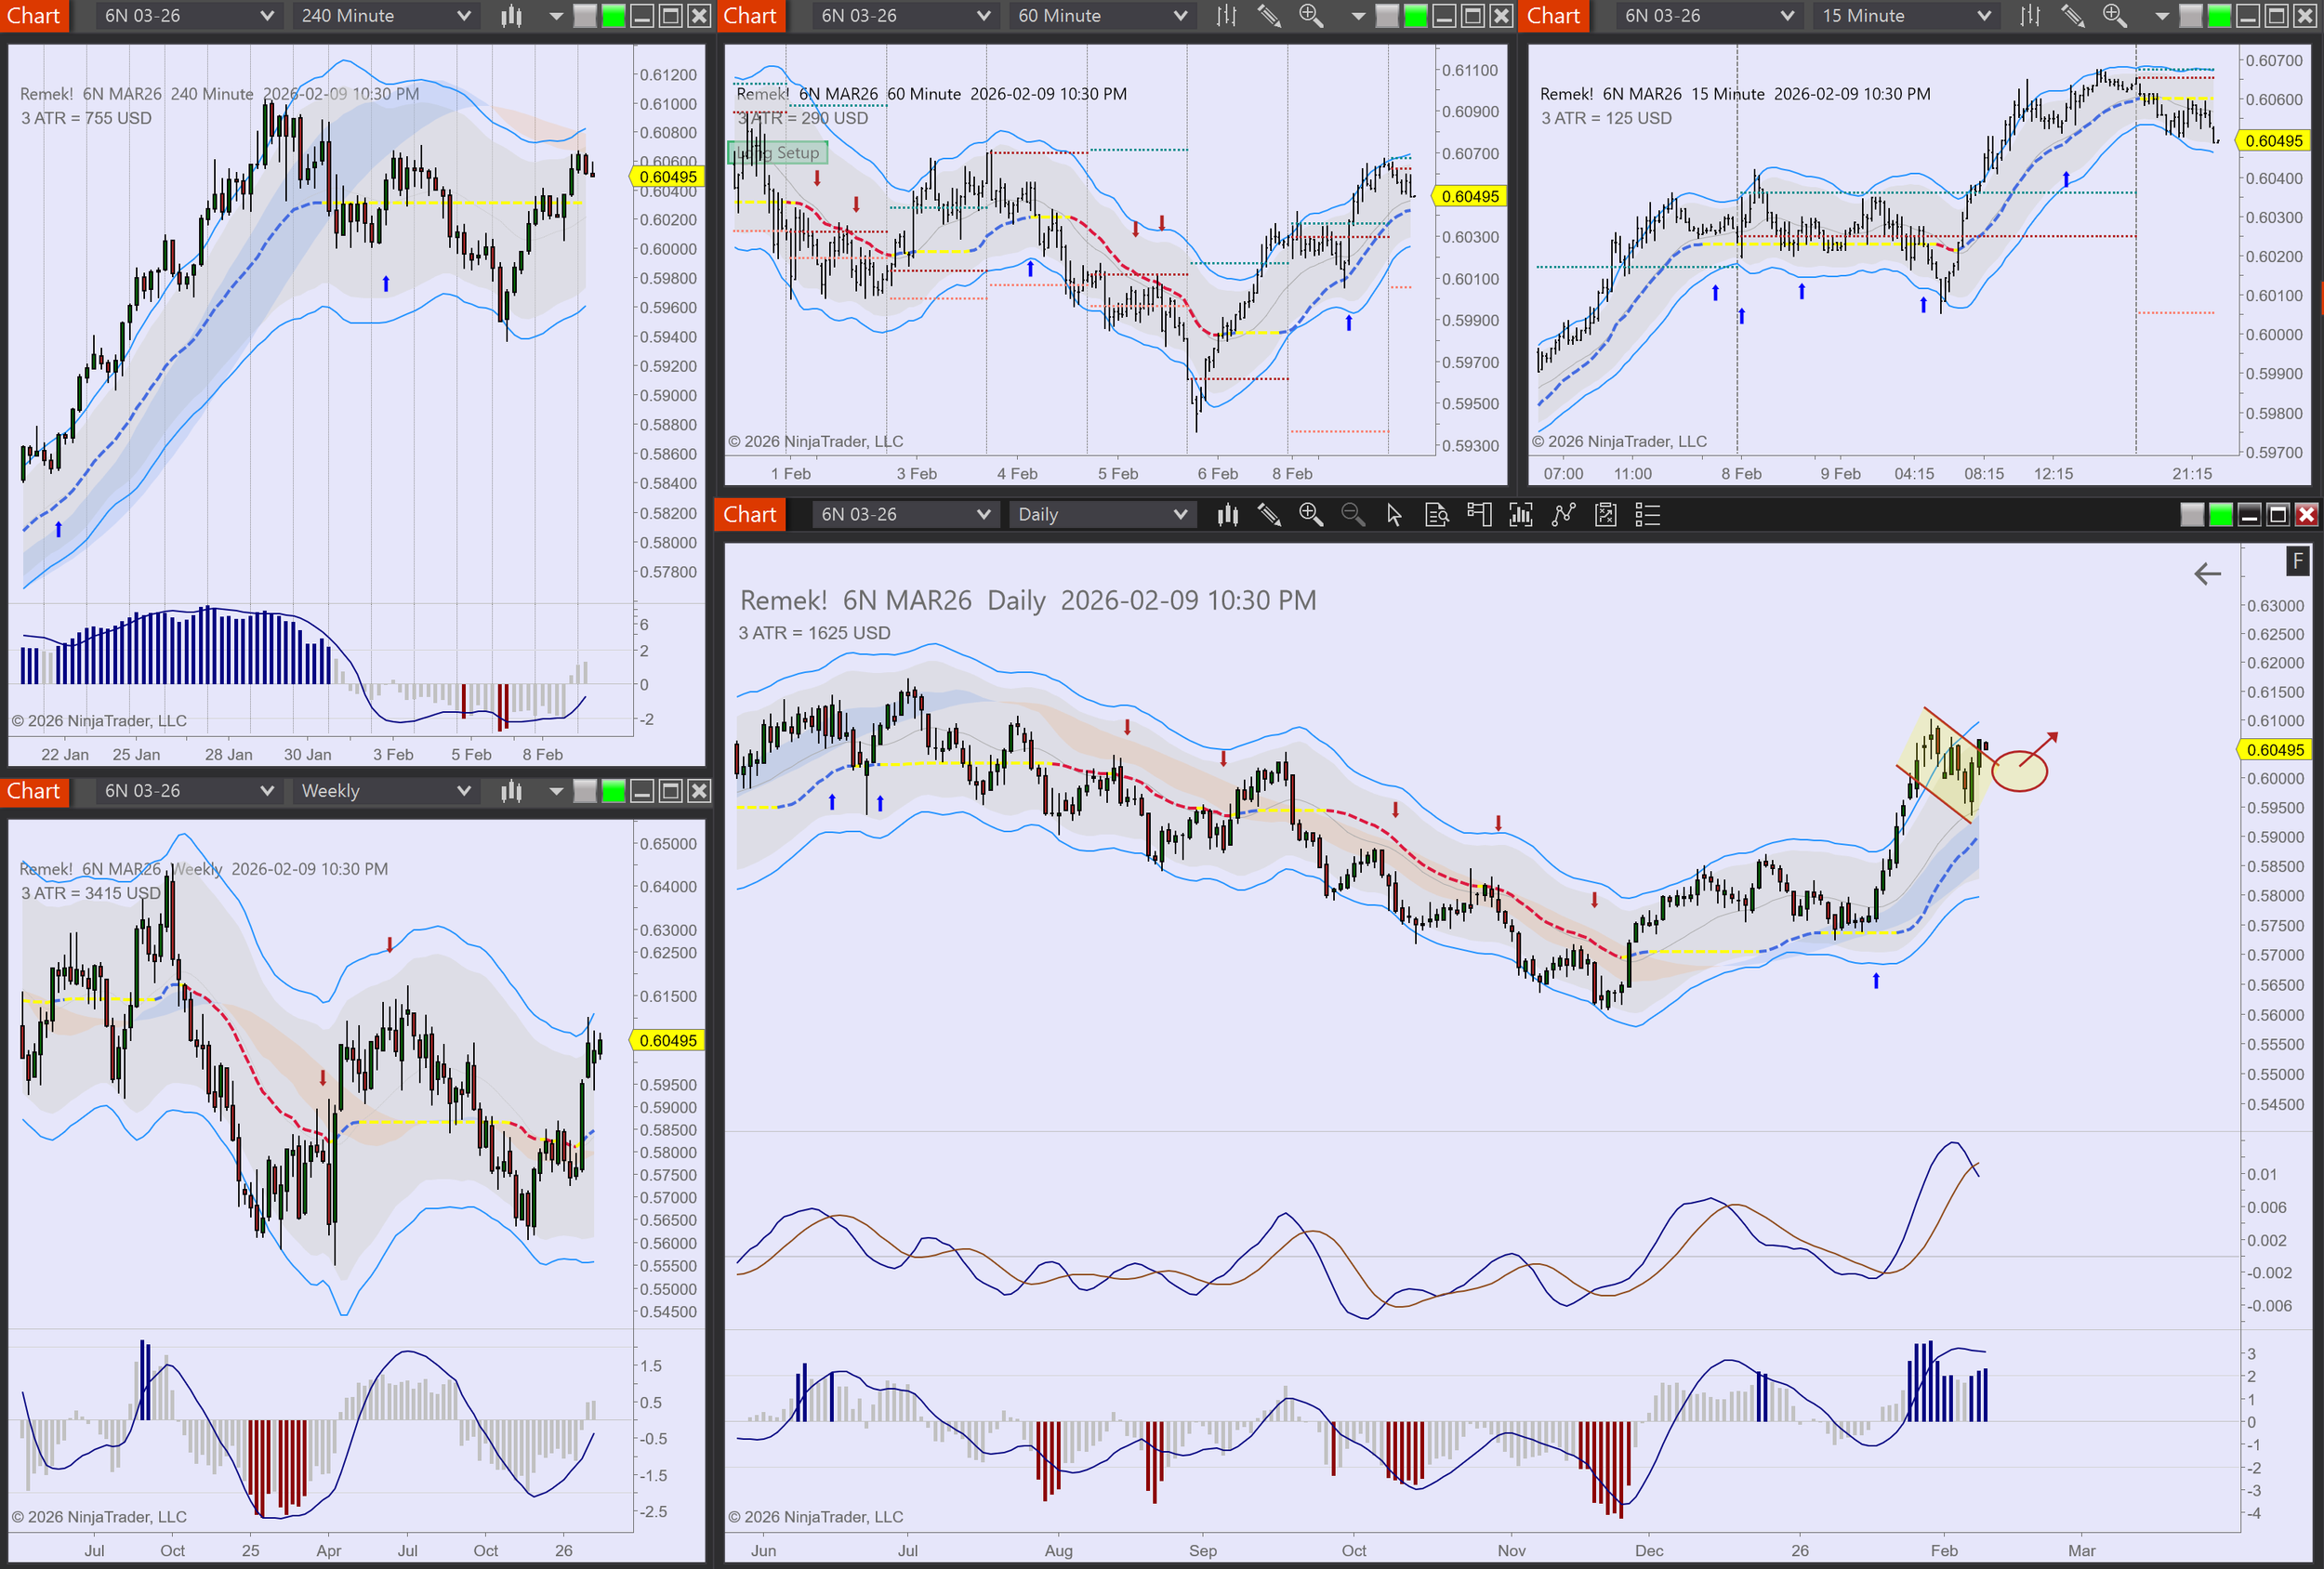Image resolution: width=2324 pixels, height=1569 pixels.
Task: Select the cursor pointer tool on Daily chart
Action: pyautogui.click(x=1394, y=515)
